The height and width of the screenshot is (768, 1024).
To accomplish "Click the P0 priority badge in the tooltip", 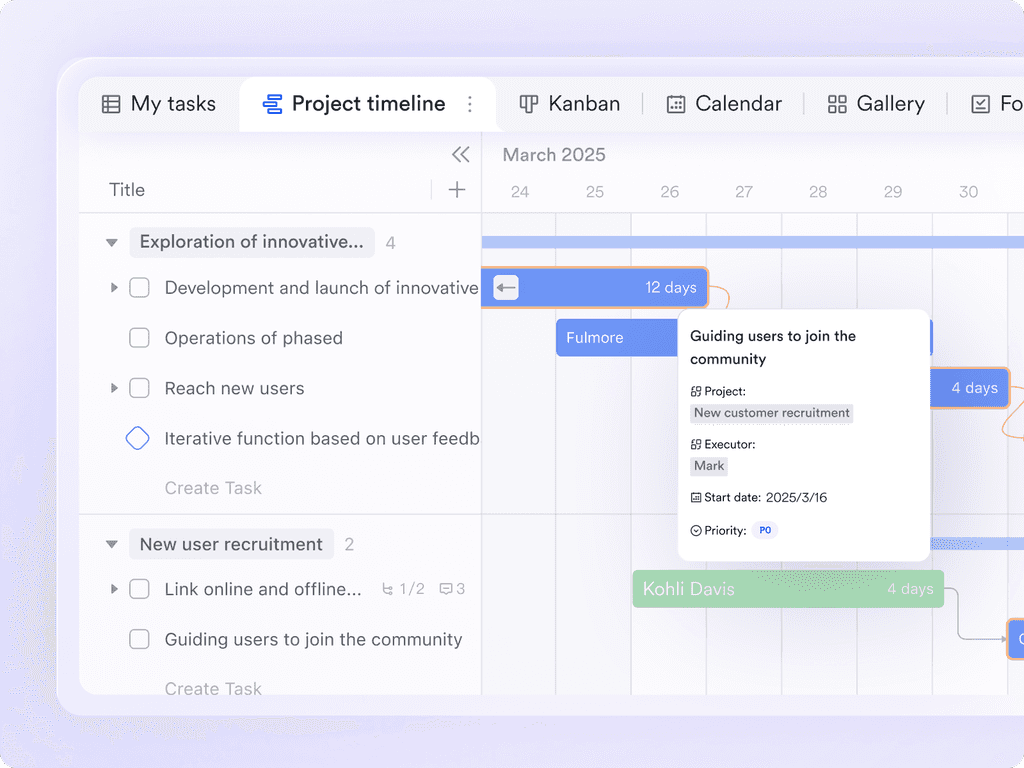I will pyautogui.click(x=764, y=530).
